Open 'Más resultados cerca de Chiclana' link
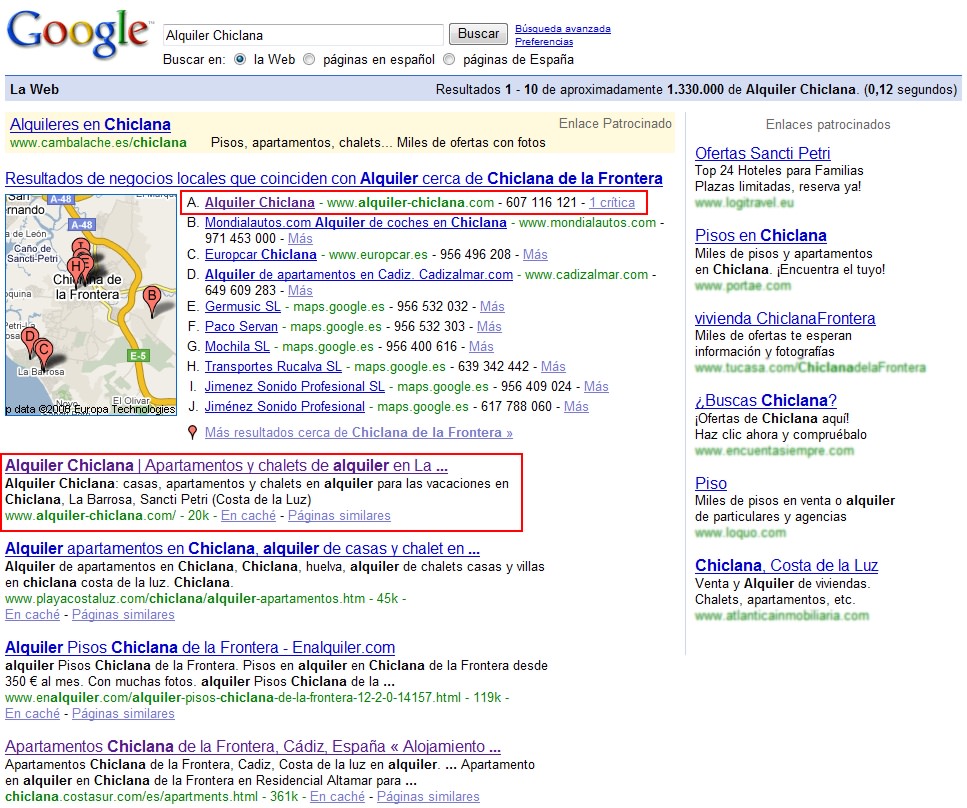Image resolution: width=967 pixels, height=808 pixels. [x=359, y=432]
